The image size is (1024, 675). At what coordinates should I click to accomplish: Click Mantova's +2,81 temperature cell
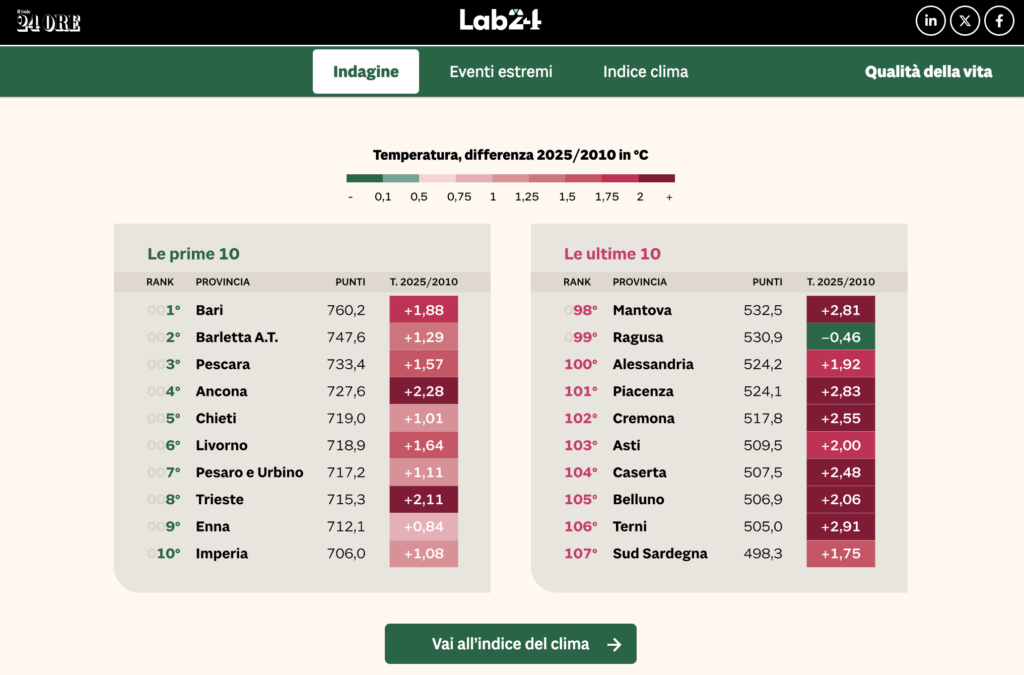pyautogui.click(x=840, y=310)
